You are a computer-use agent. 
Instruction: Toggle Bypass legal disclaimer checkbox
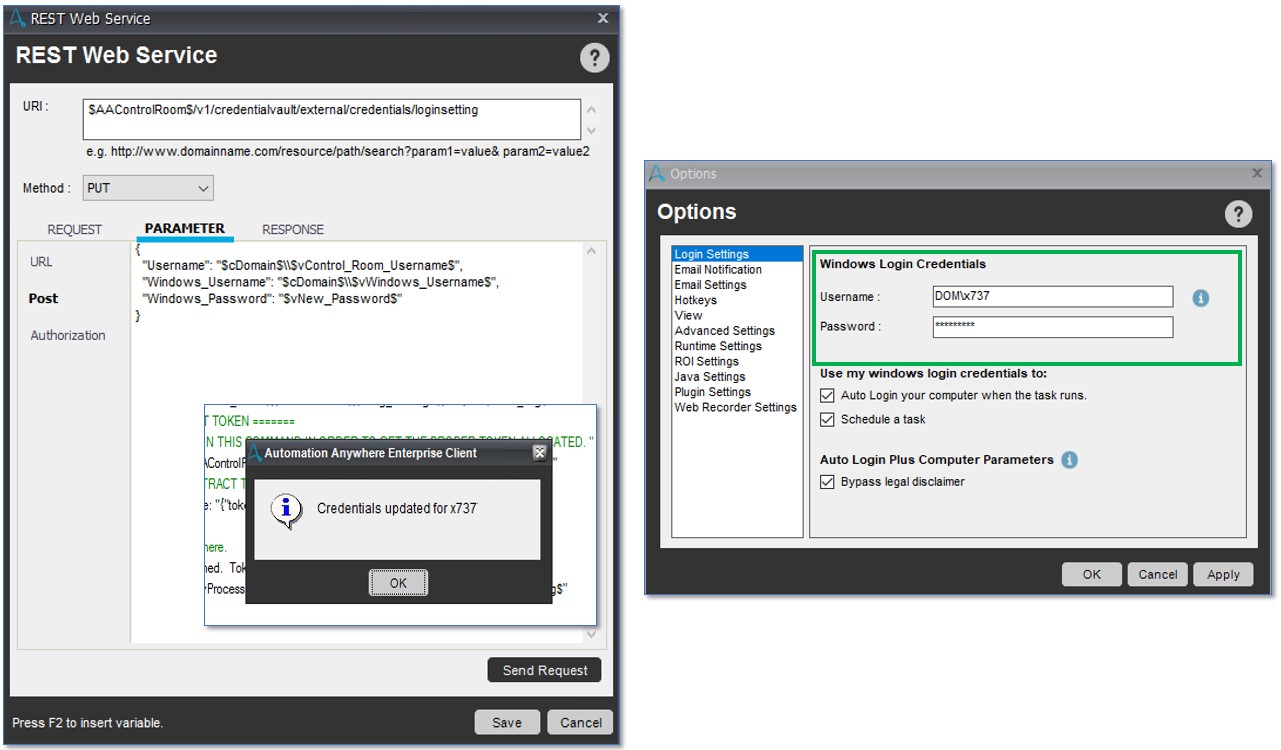click(x=827, y=481)
